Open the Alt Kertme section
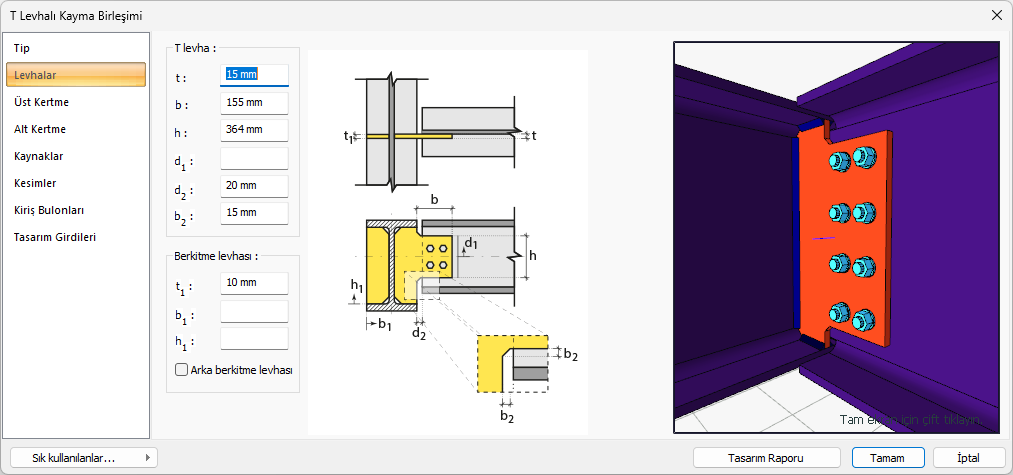The image size is (1013, 475). [76, 129]
